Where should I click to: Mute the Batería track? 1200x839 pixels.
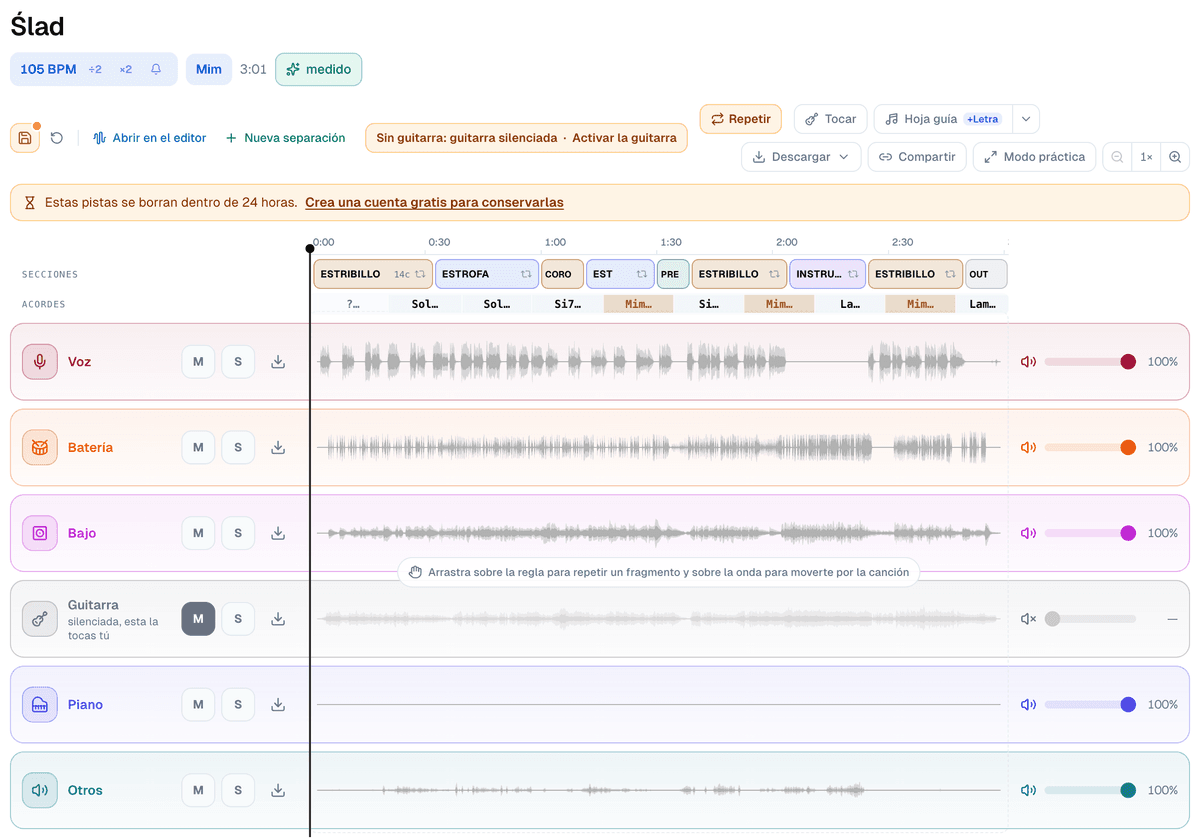[x=198, y=447]
